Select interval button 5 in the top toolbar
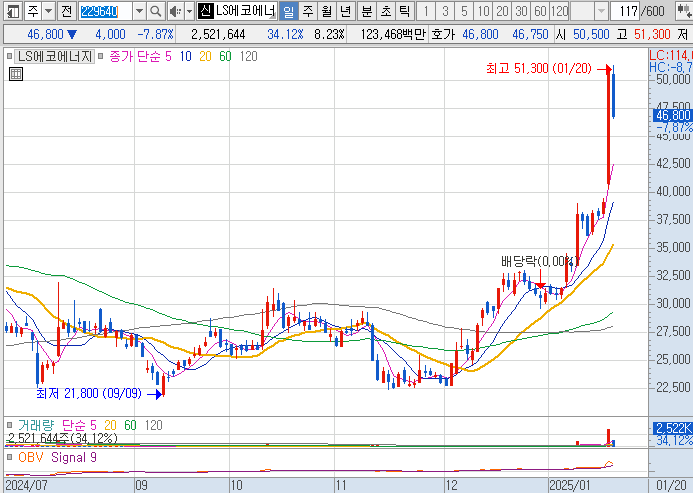693x493 pixels. click(464, 11)
